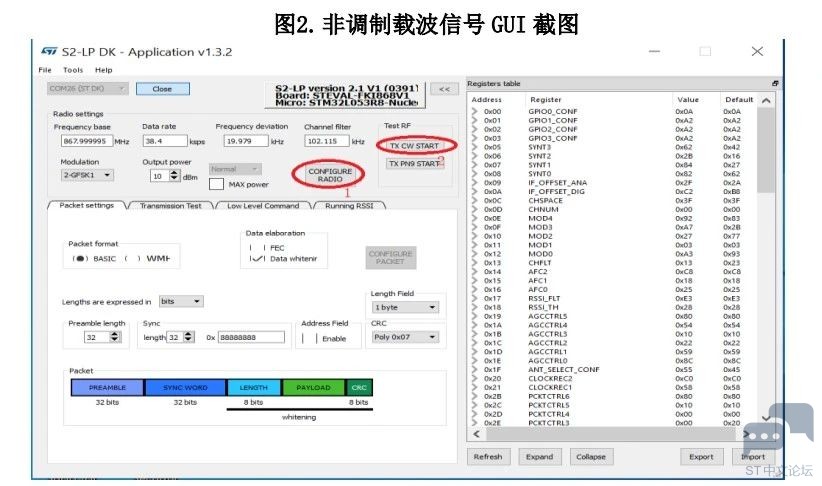The image size is (822, 486).
Task: Expand register 0x2B PCKTCTRL6 row
Action: (474, 396)
